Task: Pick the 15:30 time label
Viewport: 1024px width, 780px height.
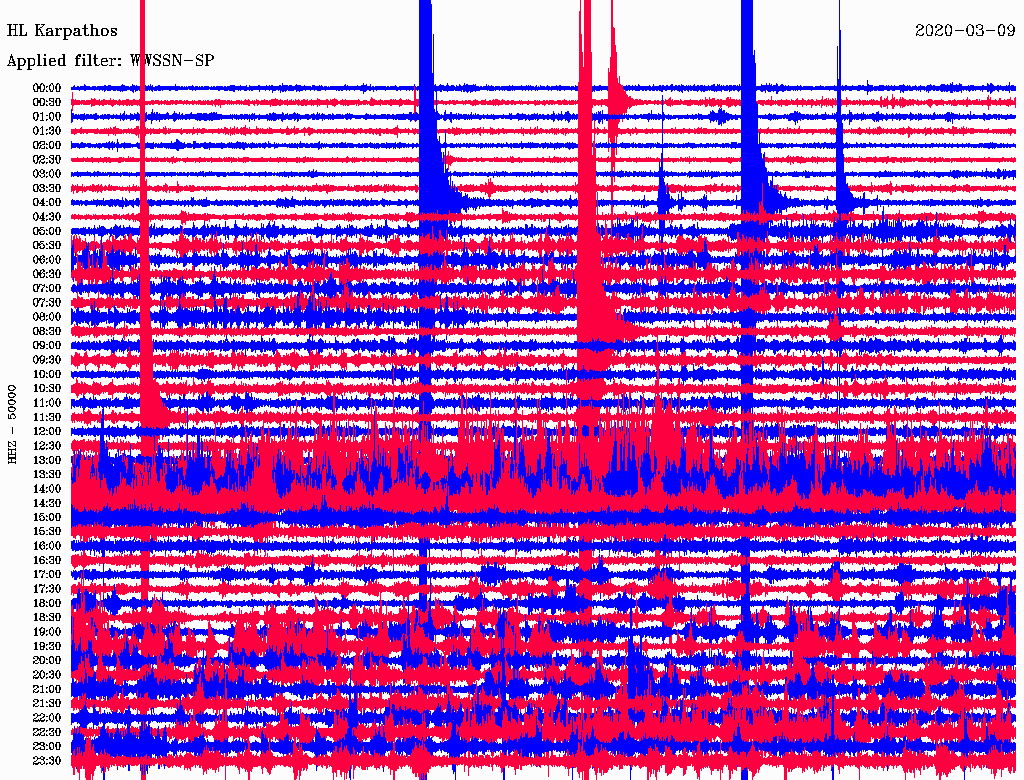Action: (47, 531)
